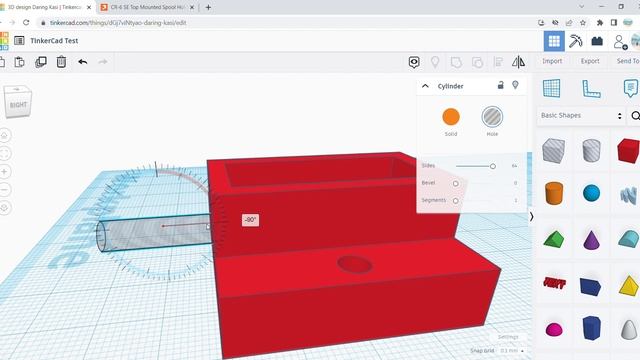
Task: Click the Mirror tool icon
Action: coord(518,62)
